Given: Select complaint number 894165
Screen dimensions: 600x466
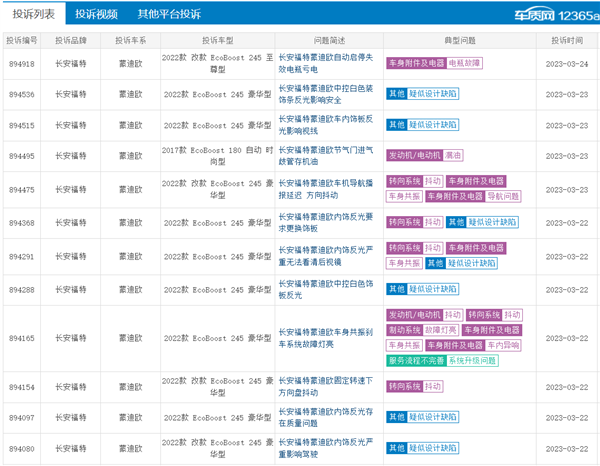Looking at the screenshot, I should [x=22, y=339].
